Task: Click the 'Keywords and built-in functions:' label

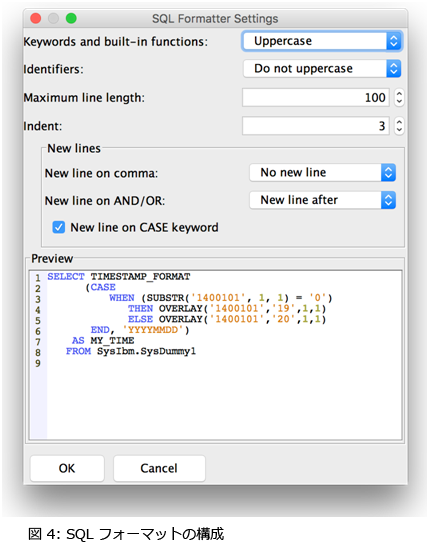Action: (115, 42)
